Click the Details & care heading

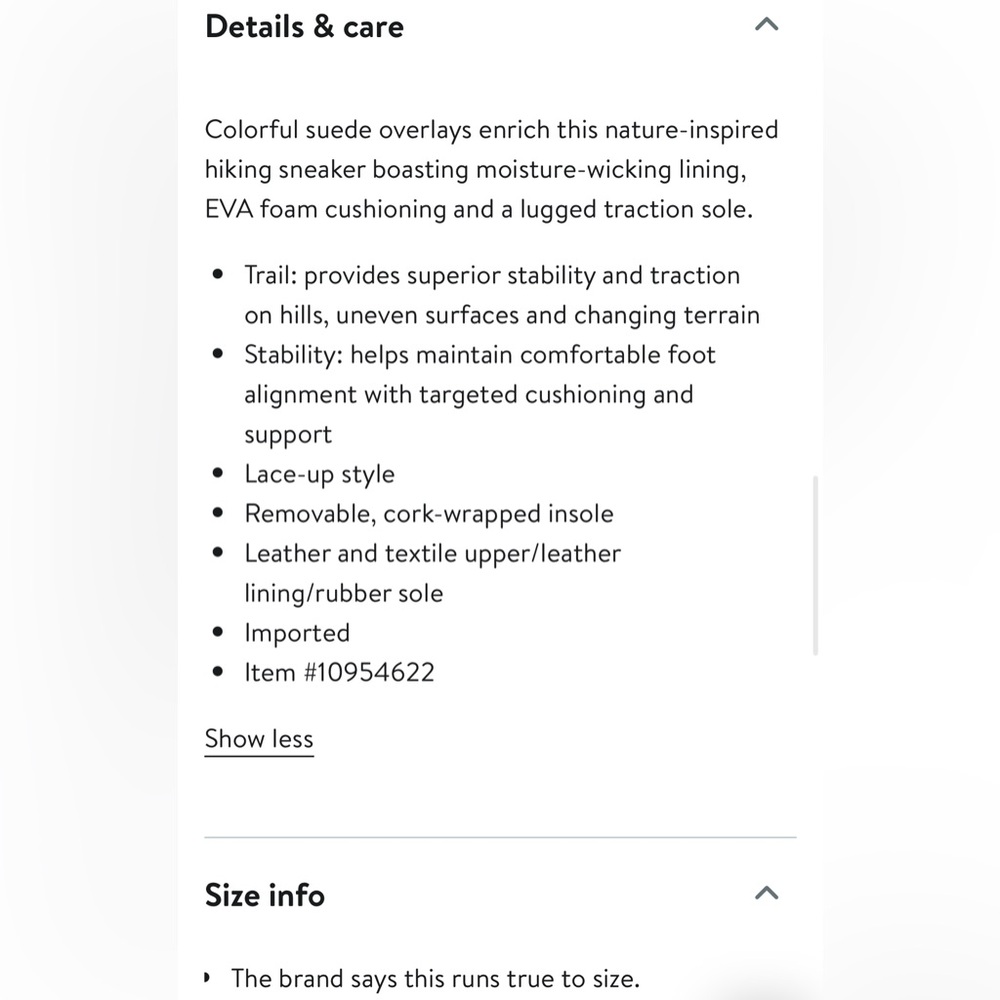click(x=304, y=27)
